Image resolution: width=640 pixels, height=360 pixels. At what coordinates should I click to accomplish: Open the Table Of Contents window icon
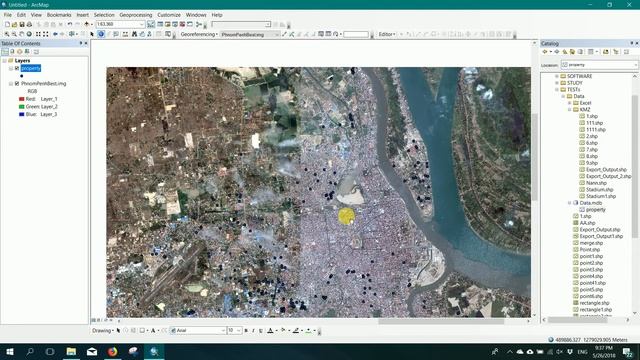pyautogui.click(x=160, y=24)
